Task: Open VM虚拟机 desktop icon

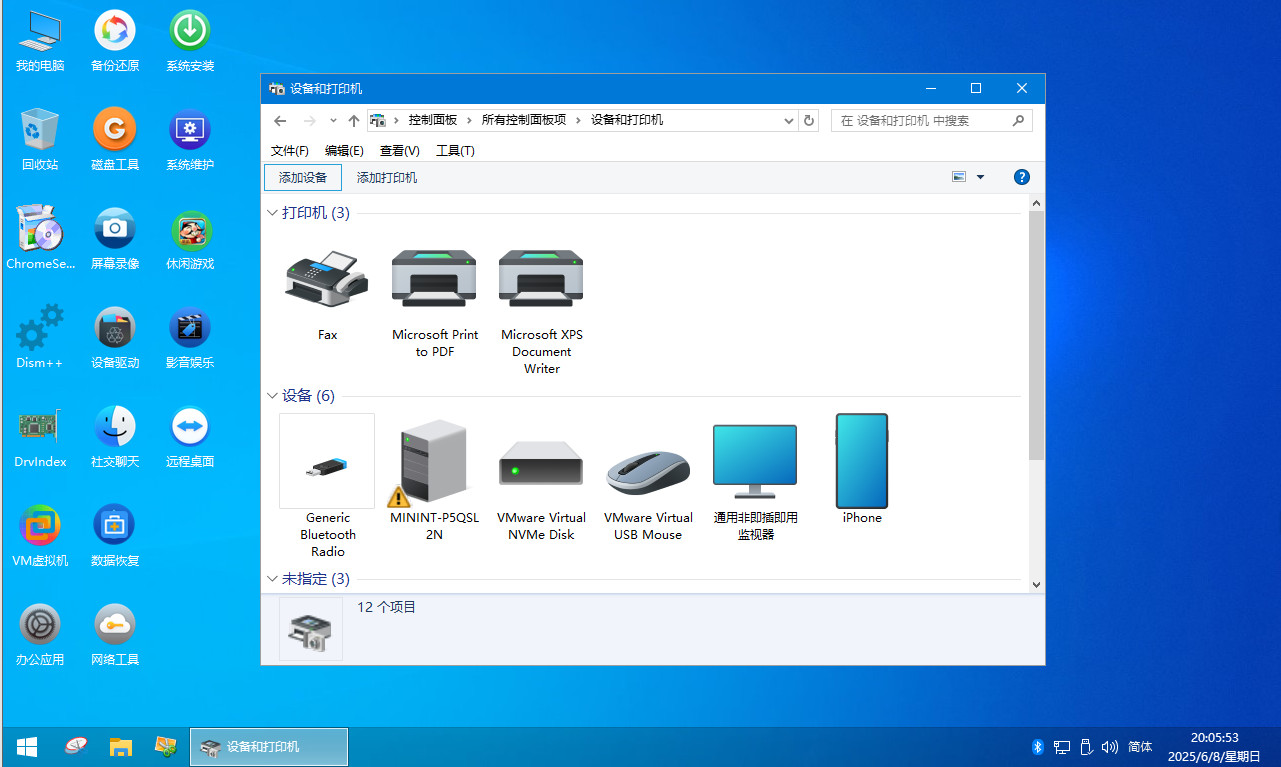Action: point(40,535)
